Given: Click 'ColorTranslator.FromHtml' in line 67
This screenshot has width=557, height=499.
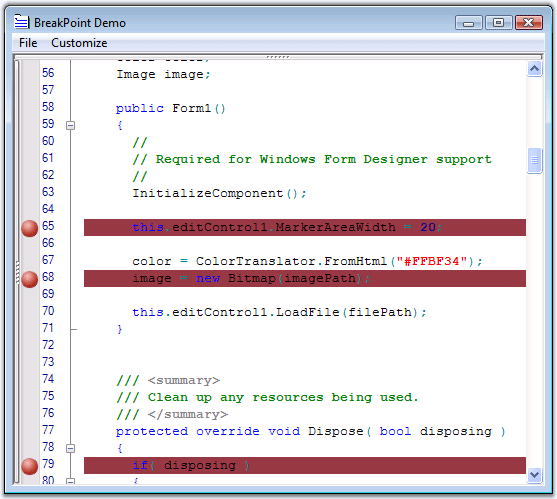Looking at the screenshot, I should 291,262.
